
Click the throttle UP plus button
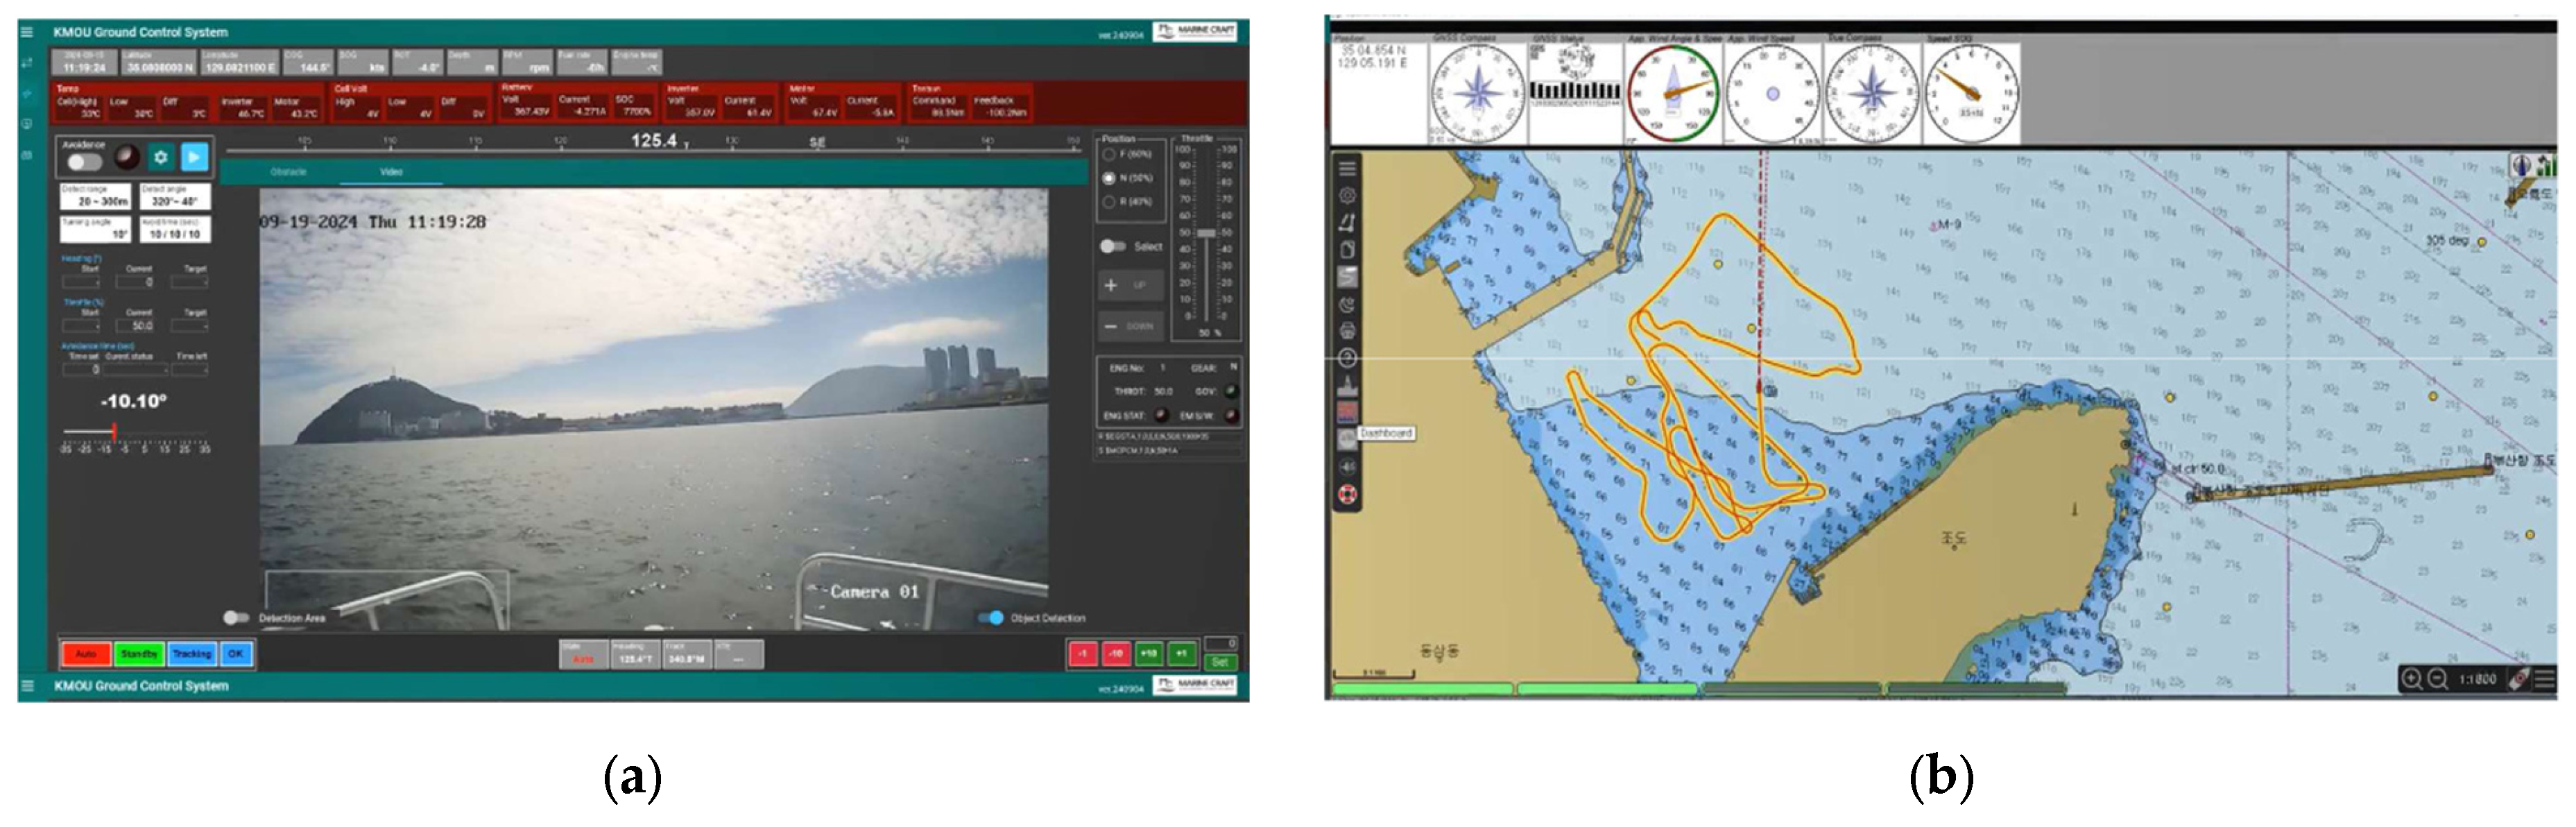click(1131, 286)
